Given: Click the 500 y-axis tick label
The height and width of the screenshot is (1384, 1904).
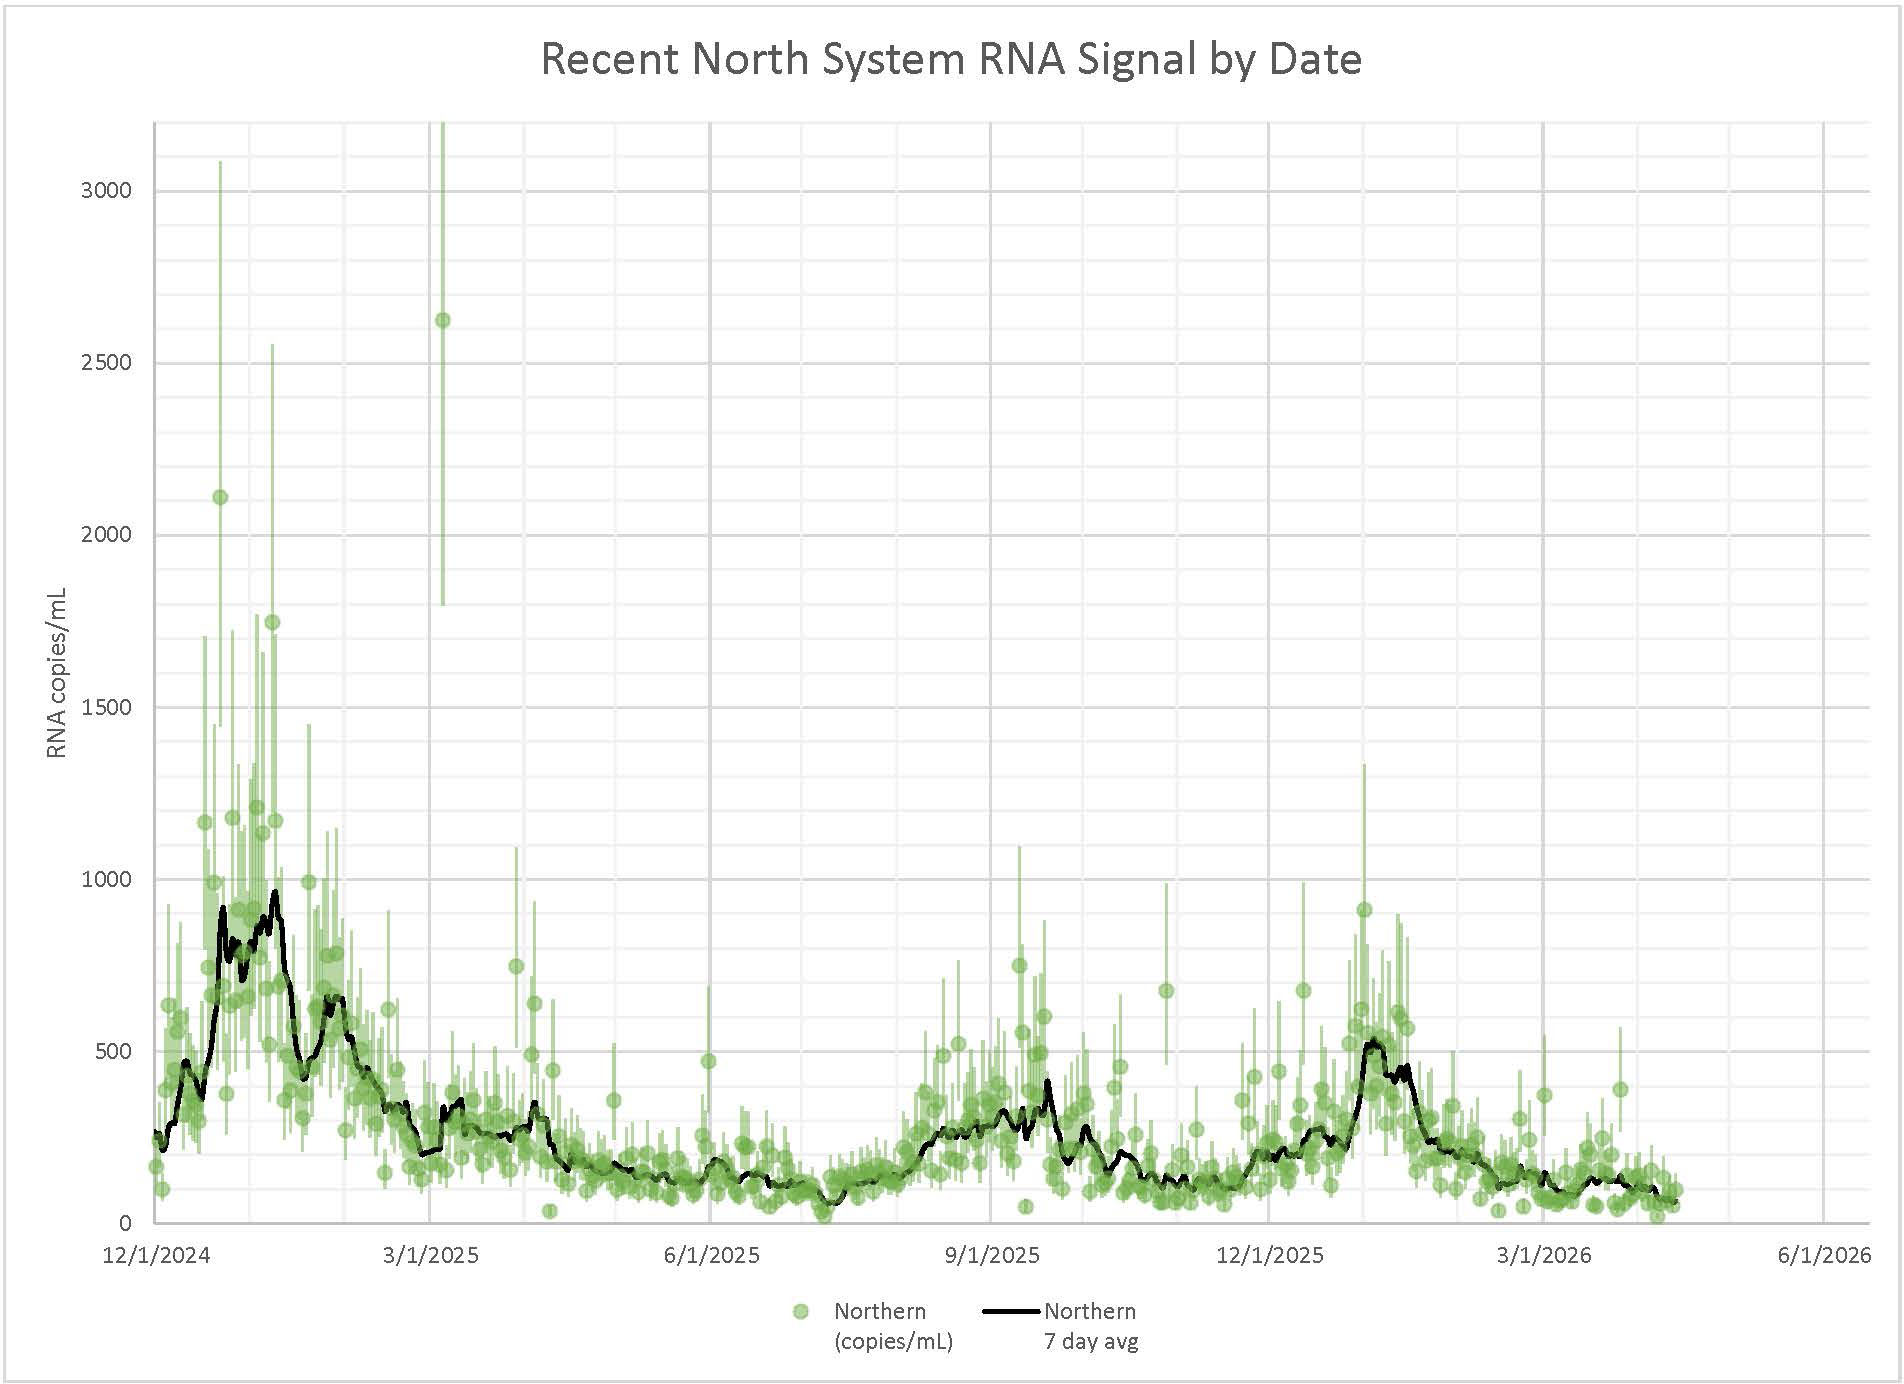Looking at the screenshot, I should [112, 1052].
